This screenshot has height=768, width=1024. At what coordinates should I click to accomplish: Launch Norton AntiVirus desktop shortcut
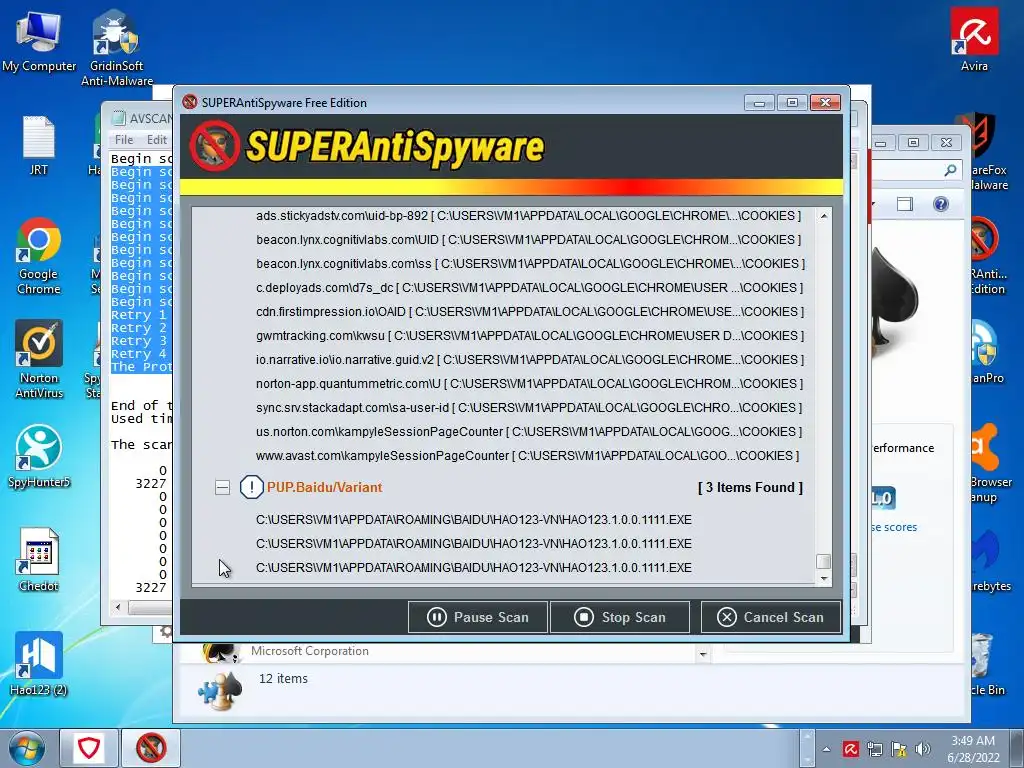[39, 359]
